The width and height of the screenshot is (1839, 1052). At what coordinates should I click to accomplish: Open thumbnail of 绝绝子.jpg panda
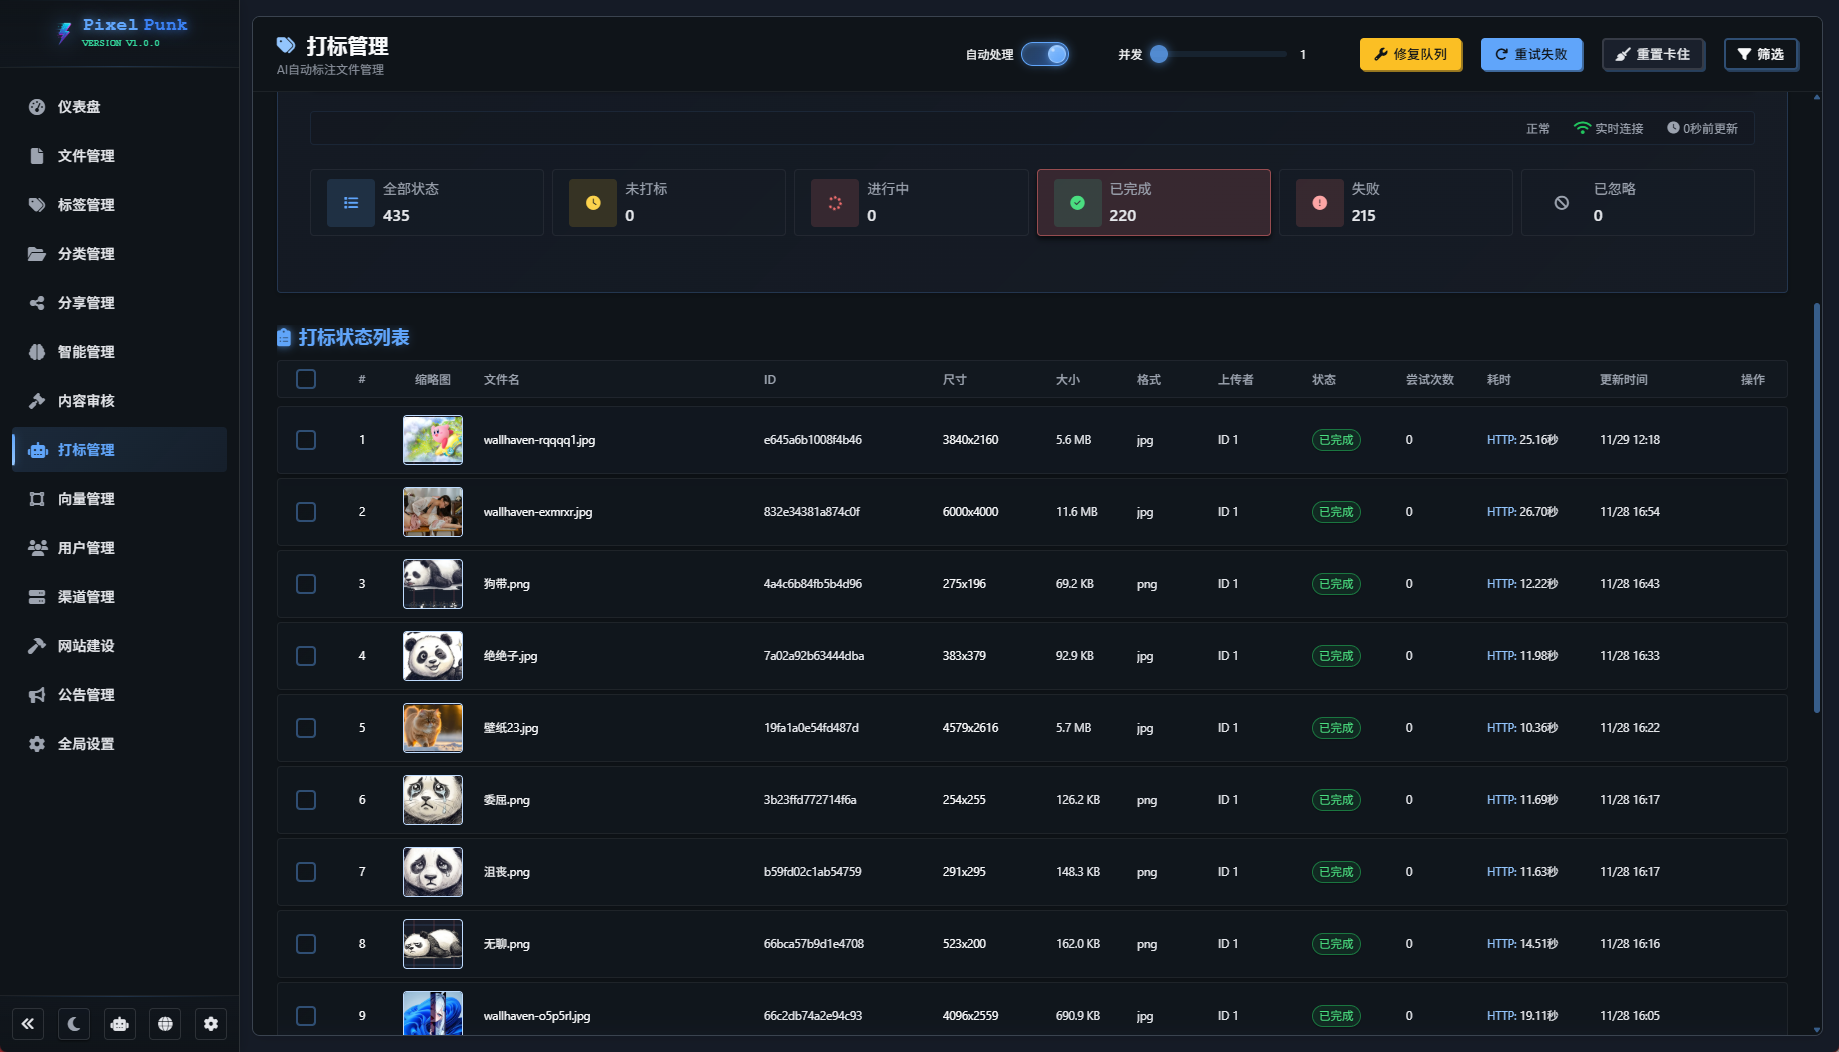click(x=433, y=656)
